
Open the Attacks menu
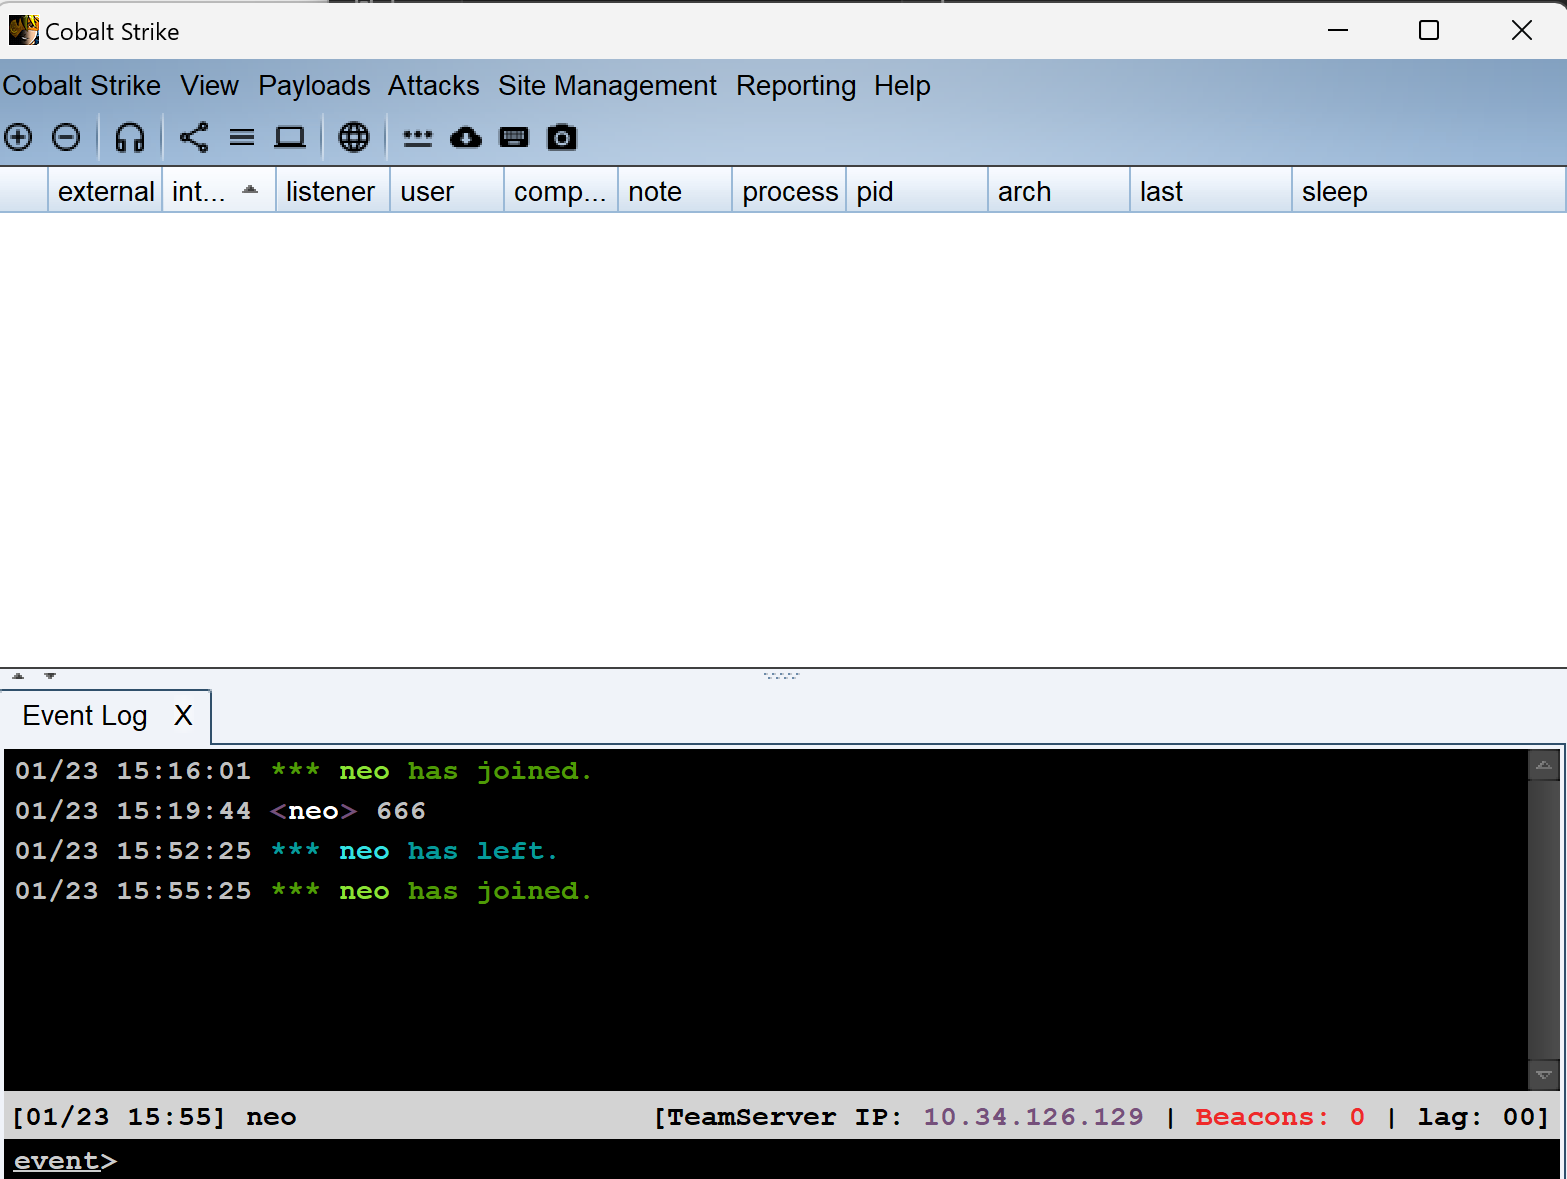click(x=434, y=86)
